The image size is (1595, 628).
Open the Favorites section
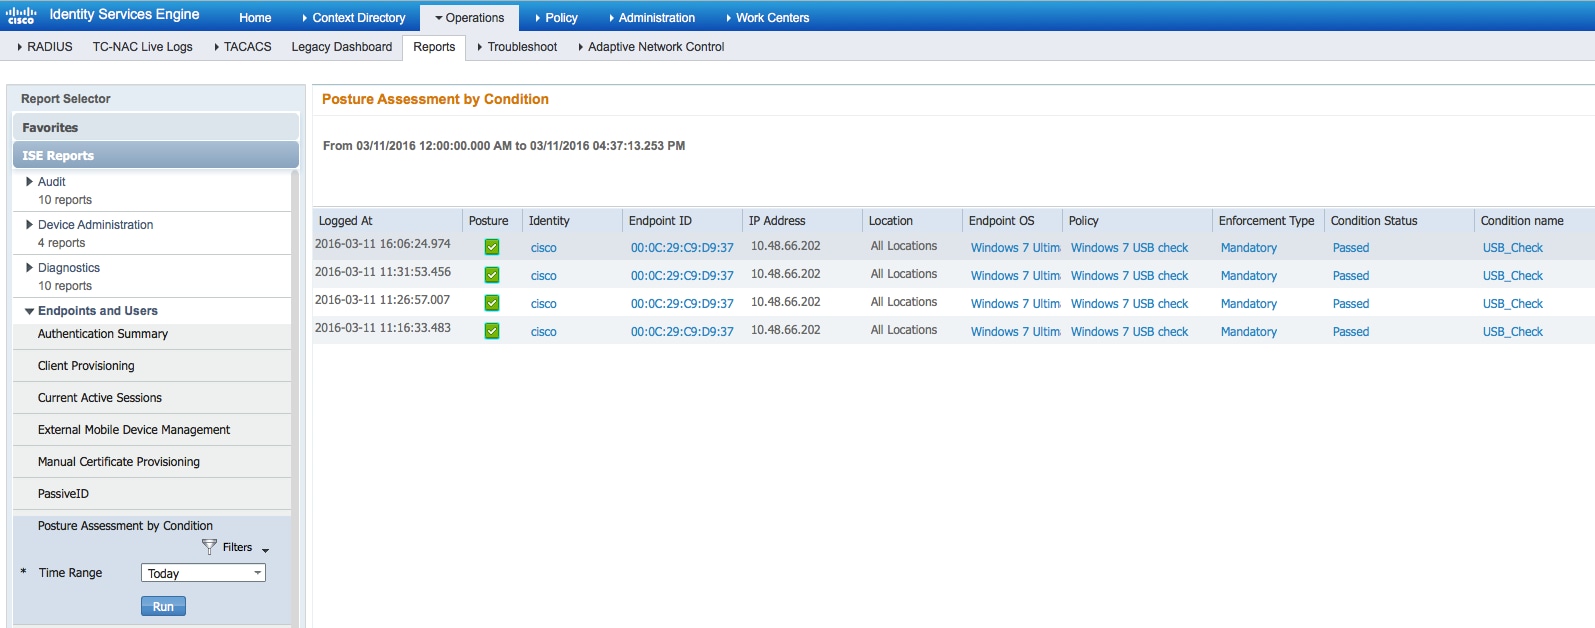pyautogui.click(x=156, y=127)
